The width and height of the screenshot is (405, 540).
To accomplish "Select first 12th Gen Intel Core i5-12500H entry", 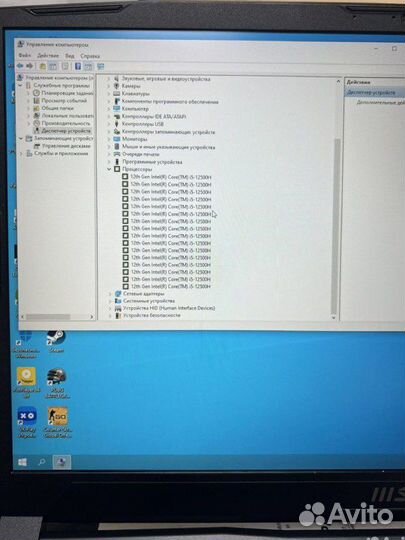I will pos(171,177).
